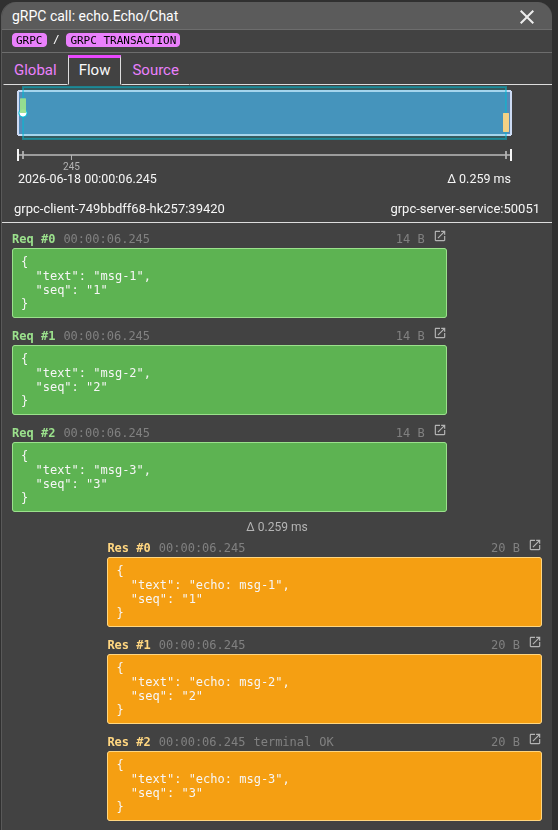Screen dimensions: 558x830
Task: Click the right handle of timeline range
Action: pos(509,155)
